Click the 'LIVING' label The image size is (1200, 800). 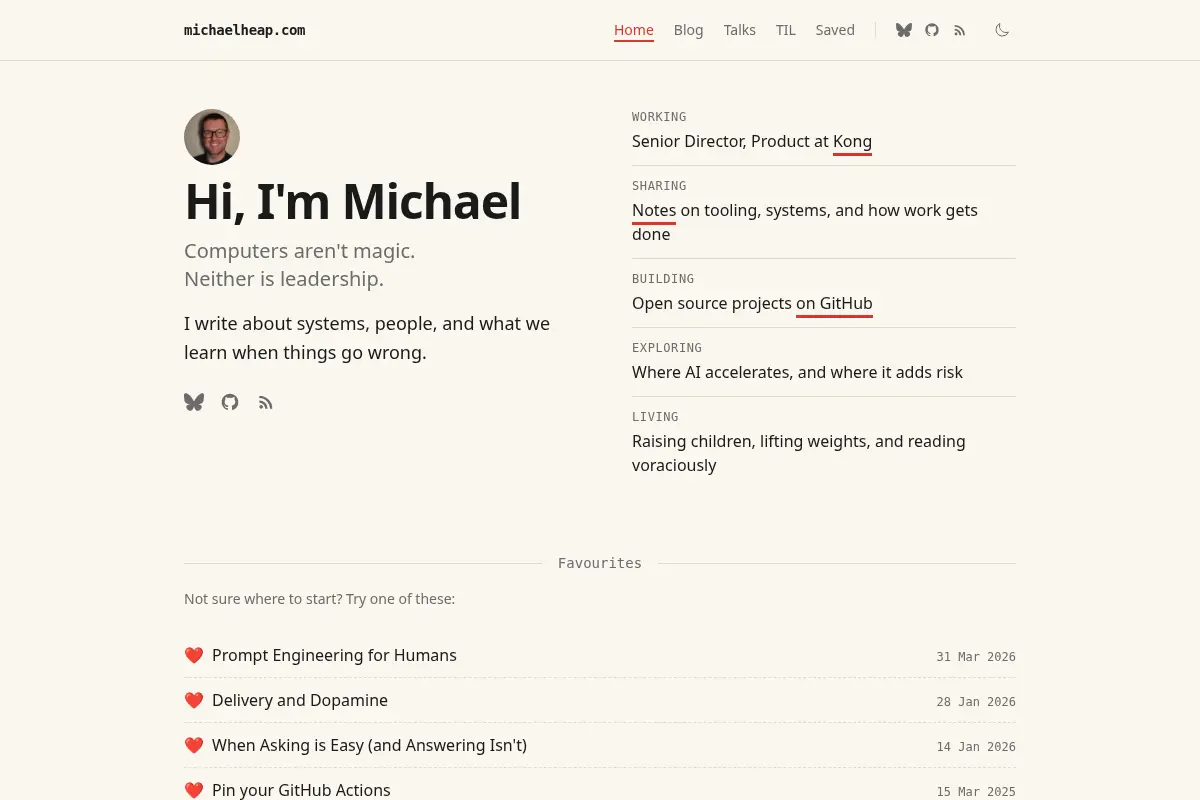pos(655,417)
